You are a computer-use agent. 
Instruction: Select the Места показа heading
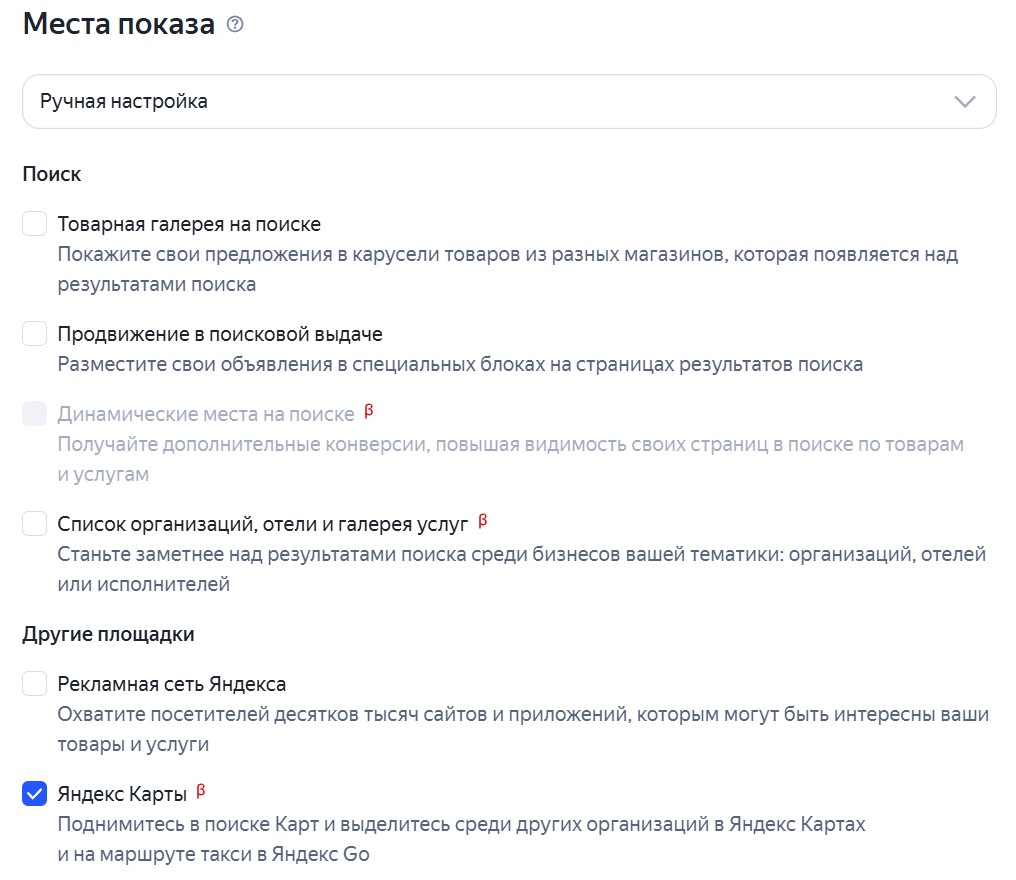point(119,25)
